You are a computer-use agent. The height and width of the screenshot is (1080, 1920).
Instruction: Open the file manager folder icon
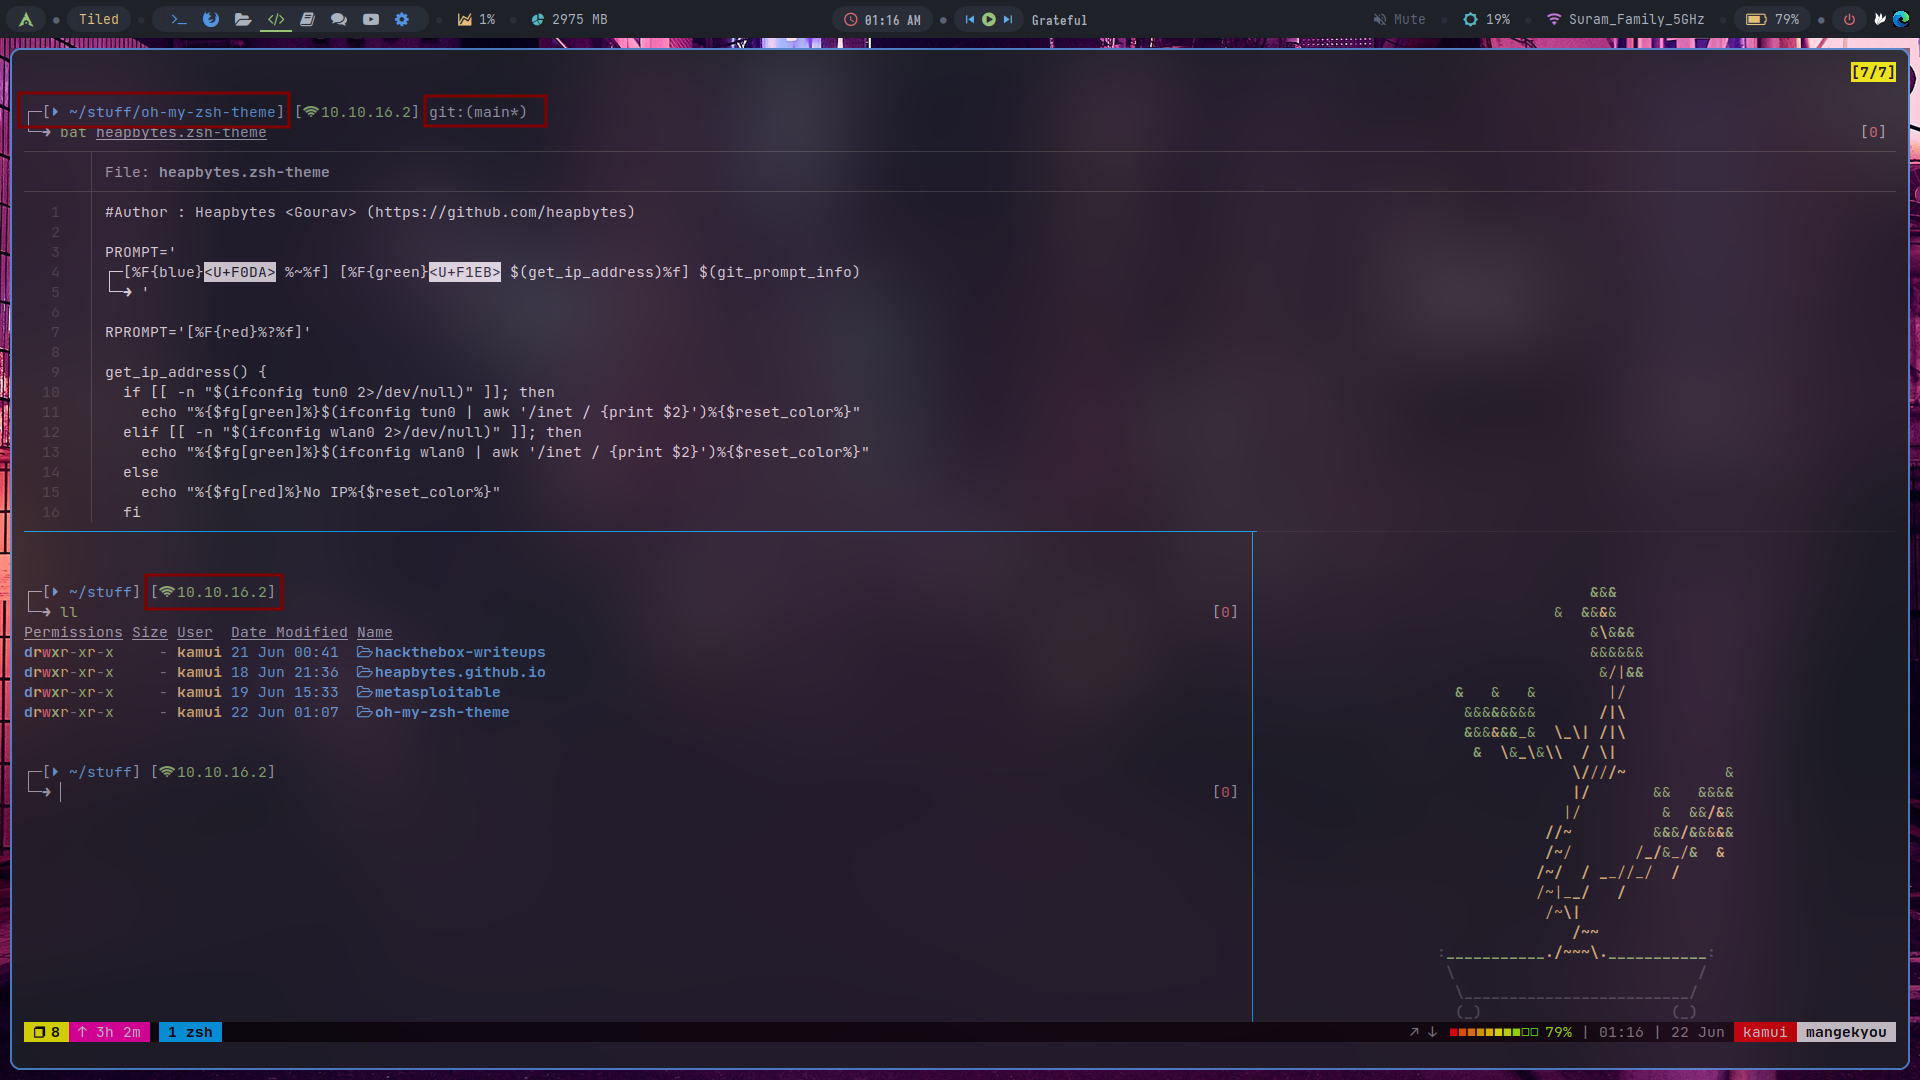pyautogui.click(x=243, y=19)
